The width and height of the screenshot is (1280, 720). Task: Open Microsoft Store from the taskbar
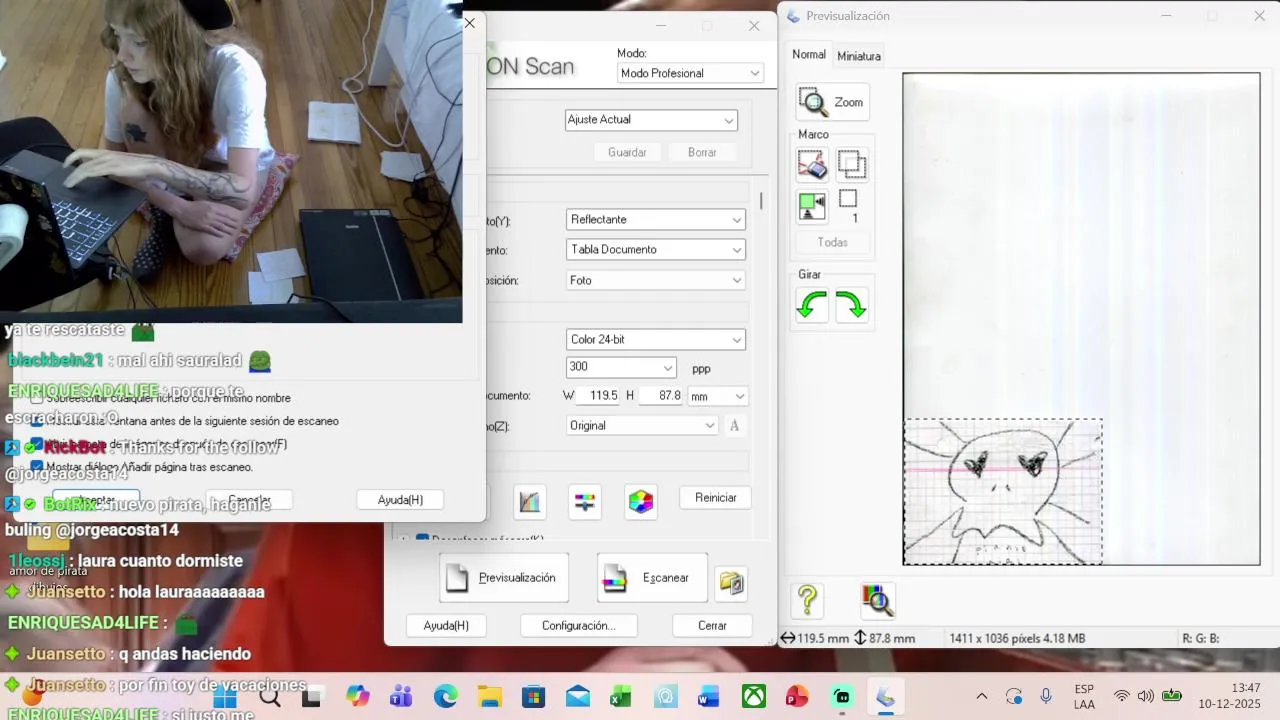click(x=533, y=696)
